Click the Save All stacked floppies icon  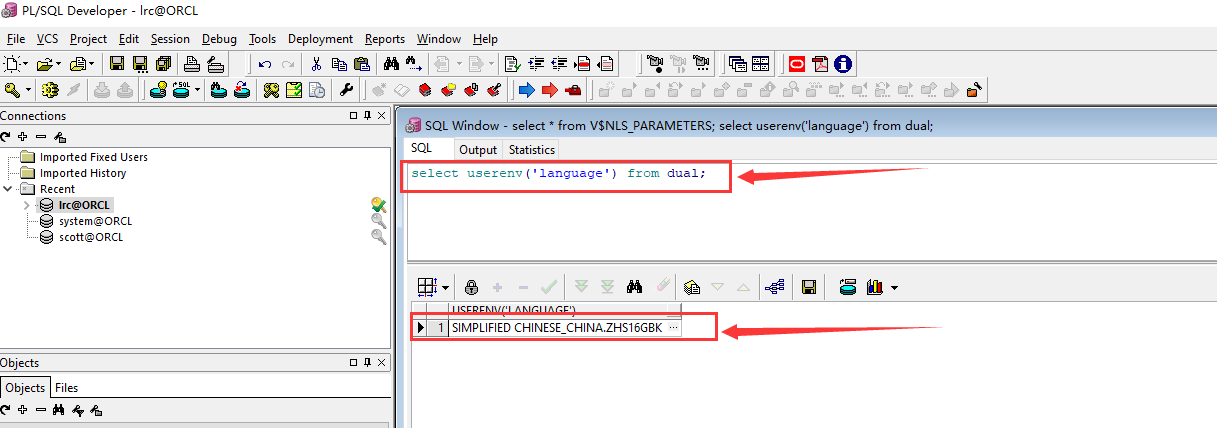[163, 64]
